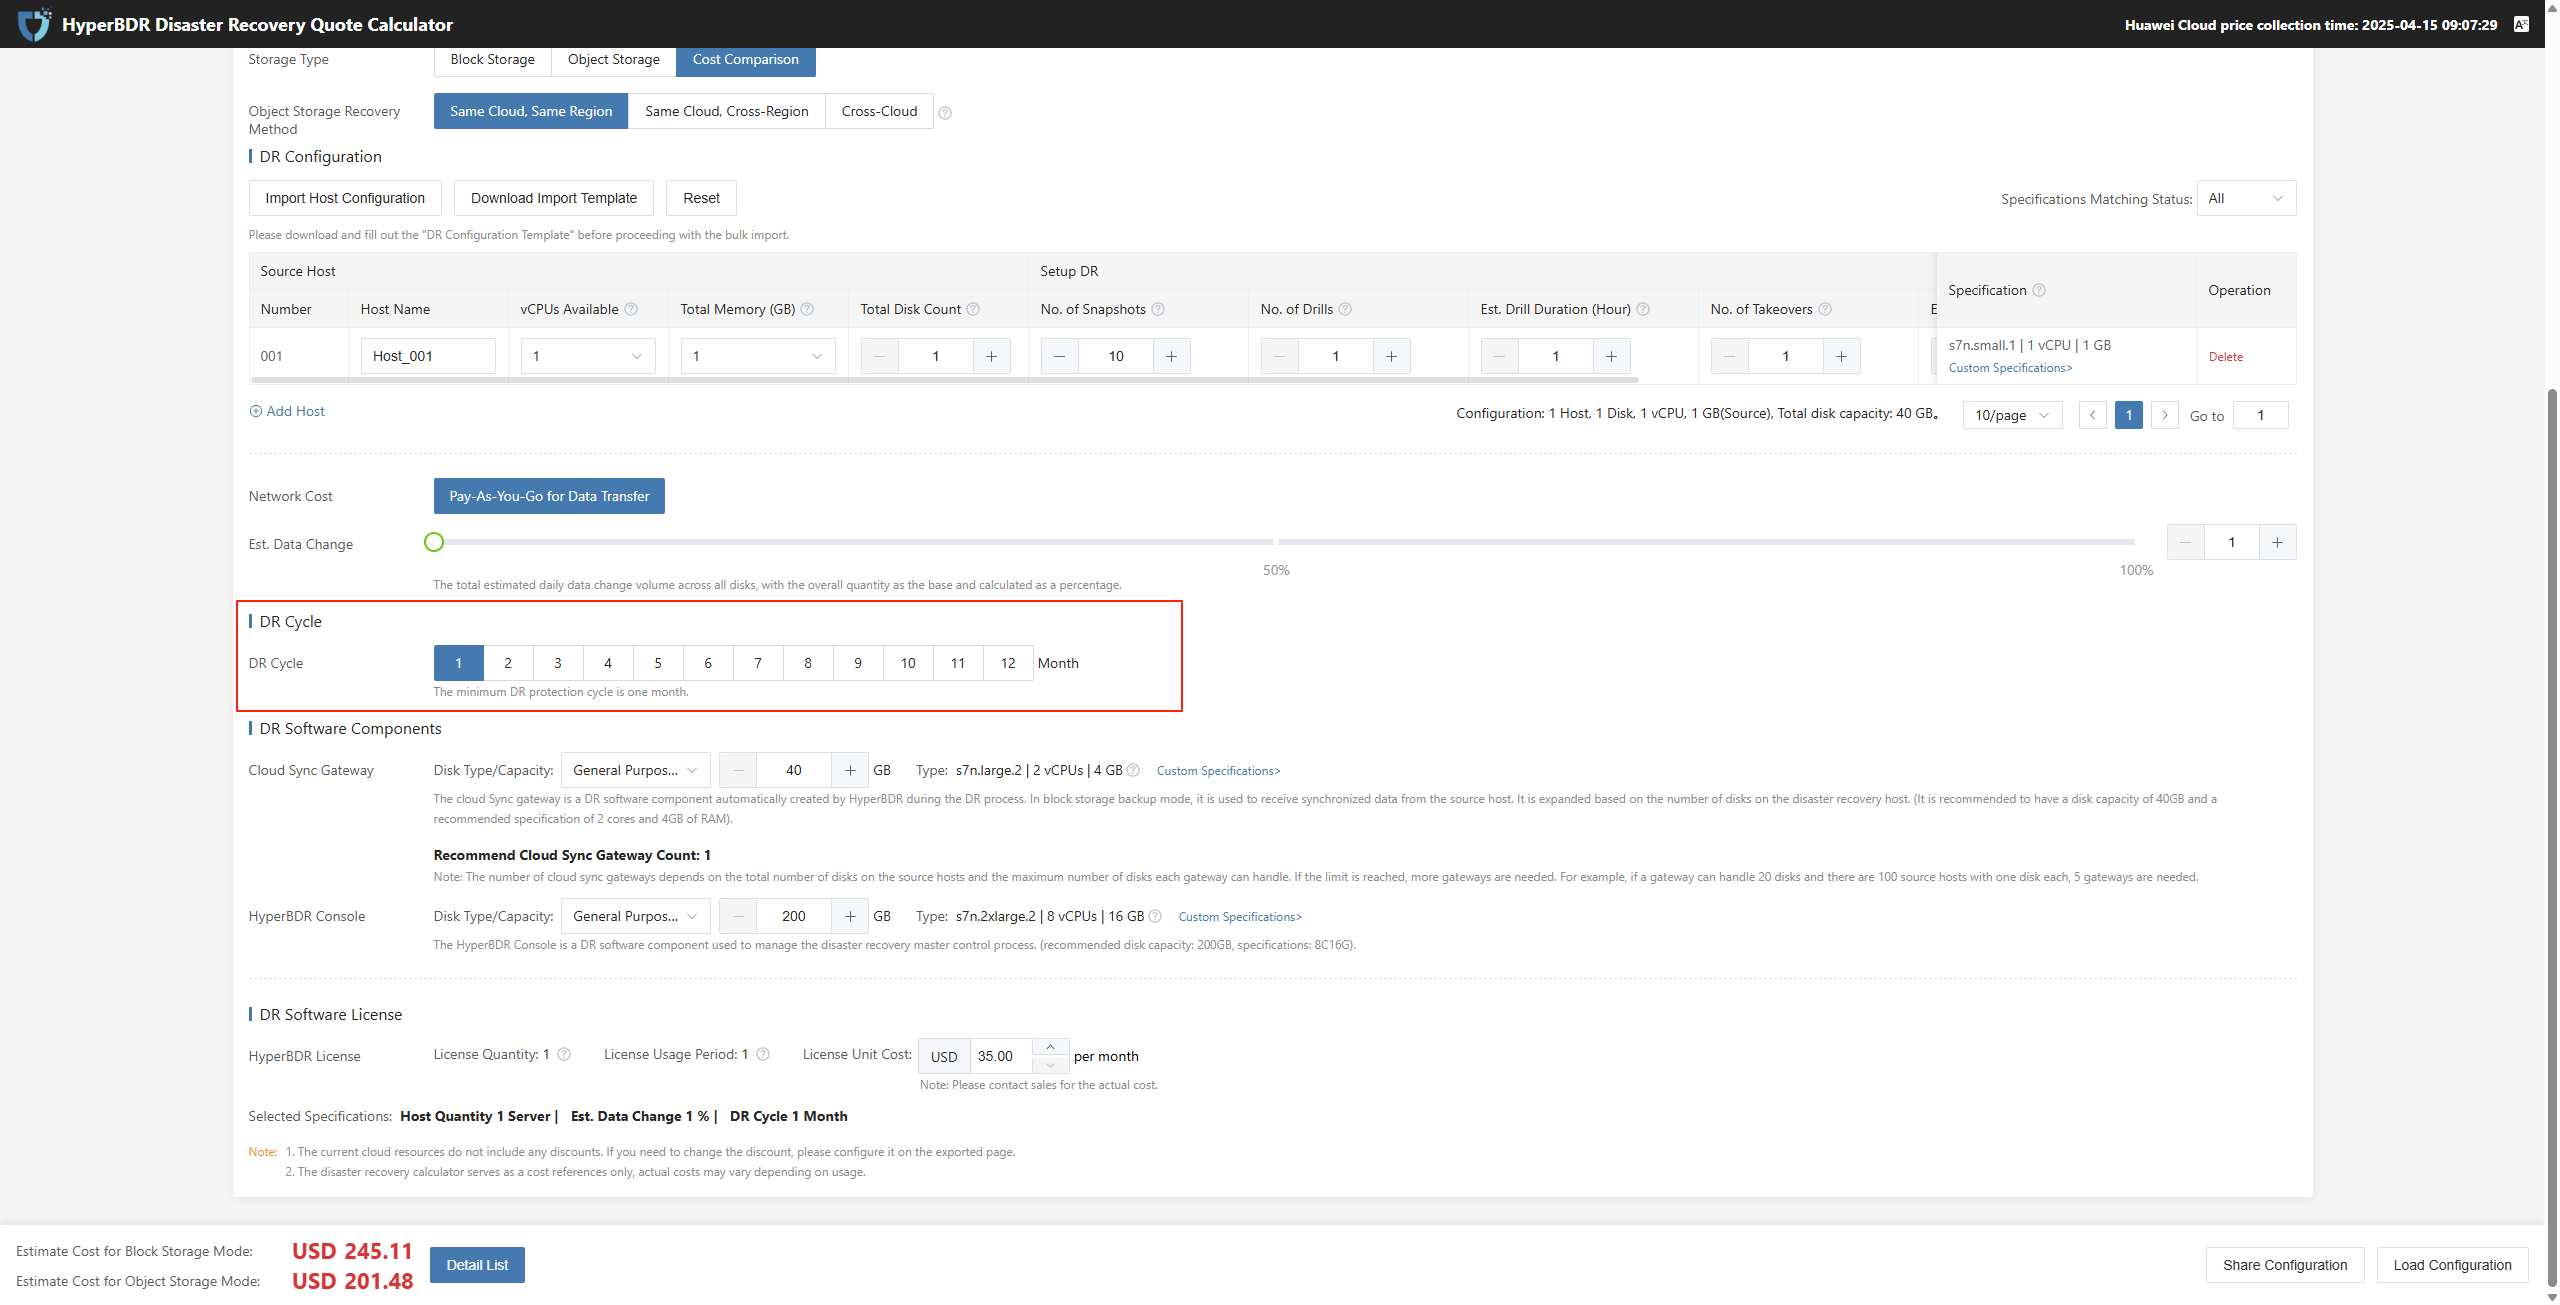The height and width of the screenshot is (1305, 2560).
Task: Add a new host
Action: 287,412
